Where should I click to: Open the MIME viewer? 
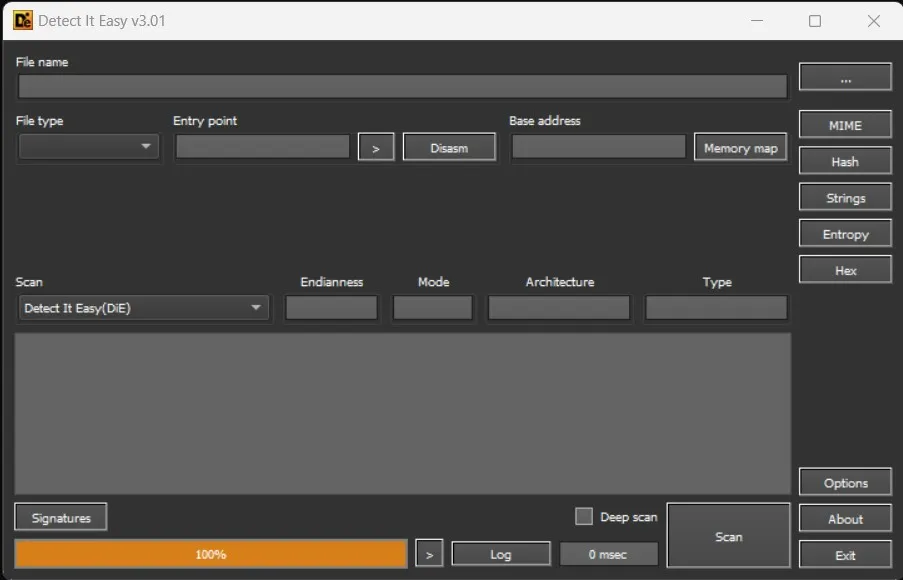845,125
